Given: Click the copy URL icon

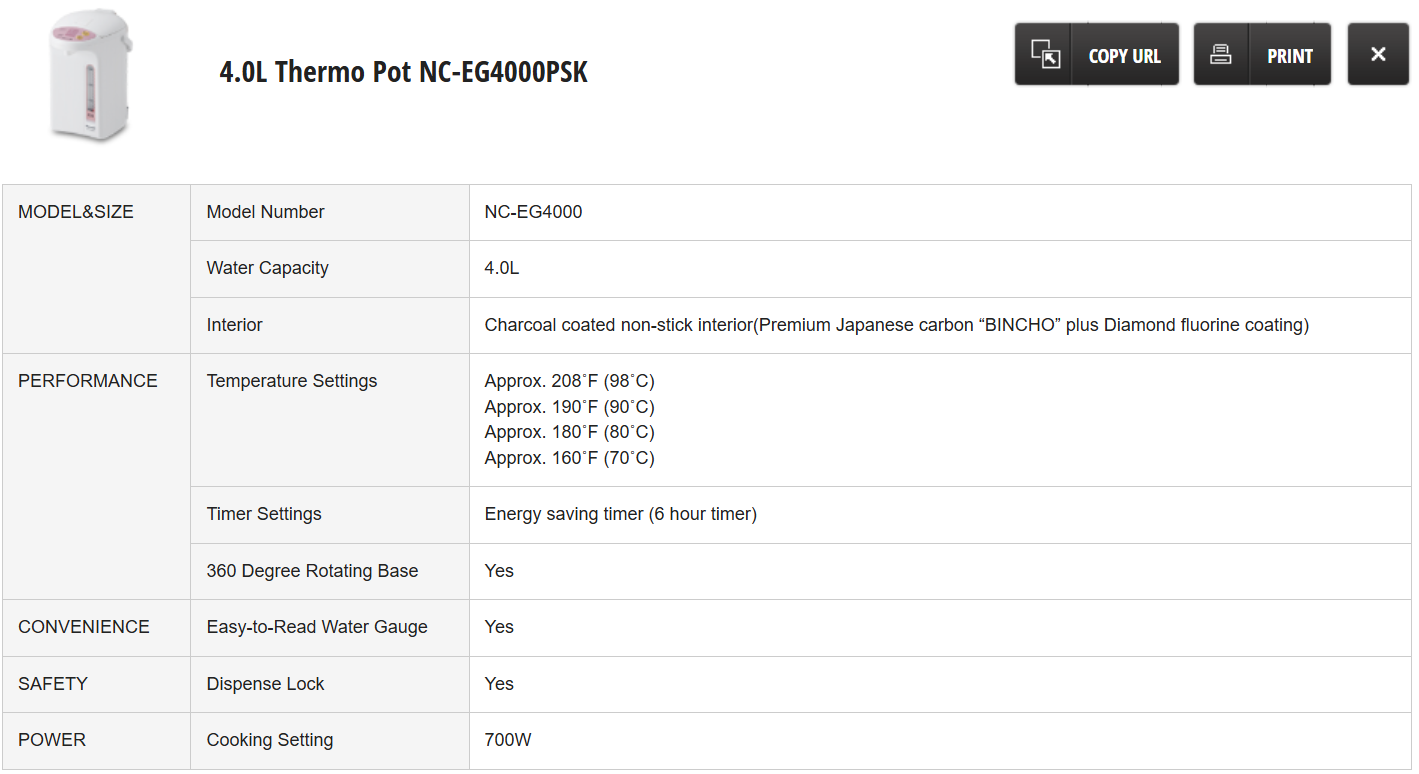Looking at the screenshot, I should click(x=1045, y=54).
